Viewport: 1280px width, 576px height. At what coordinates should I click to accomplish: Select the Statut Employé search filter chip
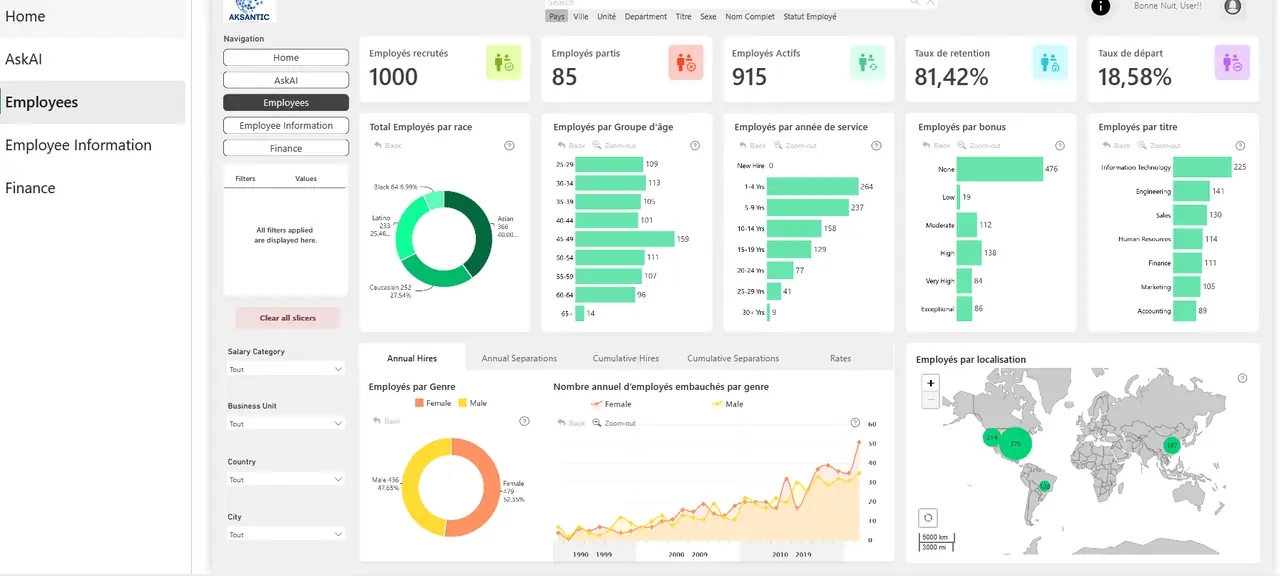pyautogui.click(x=810, y=16)
